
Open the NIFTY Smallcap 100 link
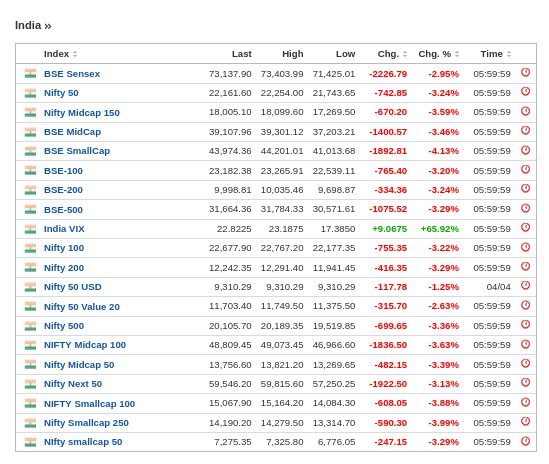point(89,404)
